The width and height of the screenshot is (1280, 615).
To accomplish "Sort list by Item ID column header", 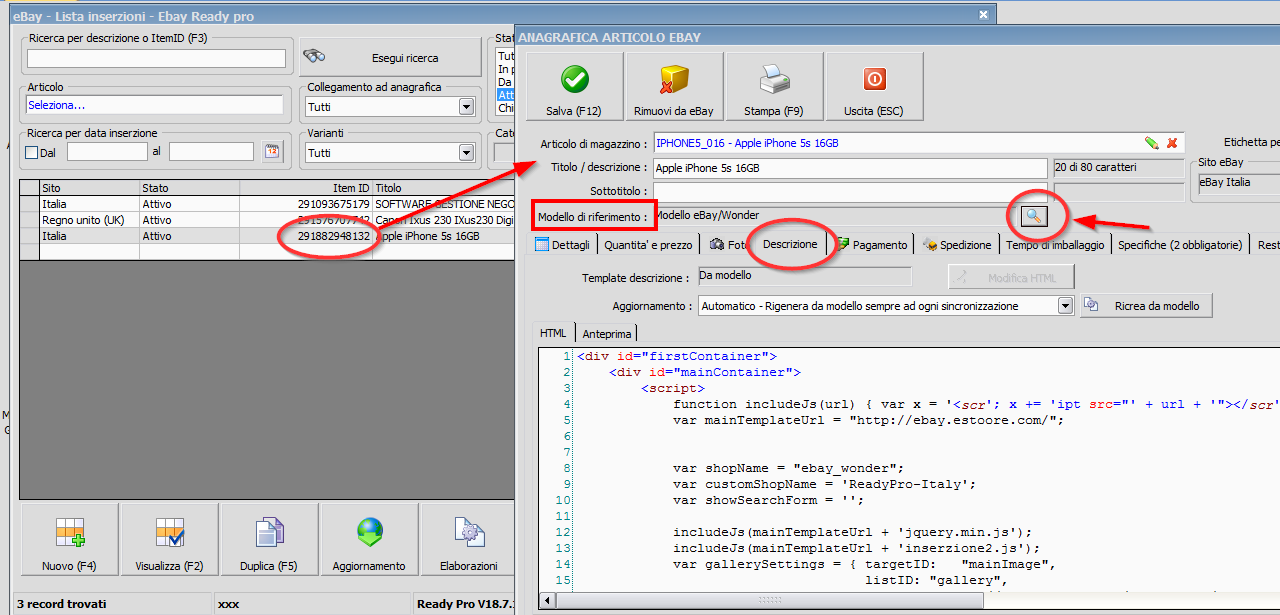I will point(306,188).
